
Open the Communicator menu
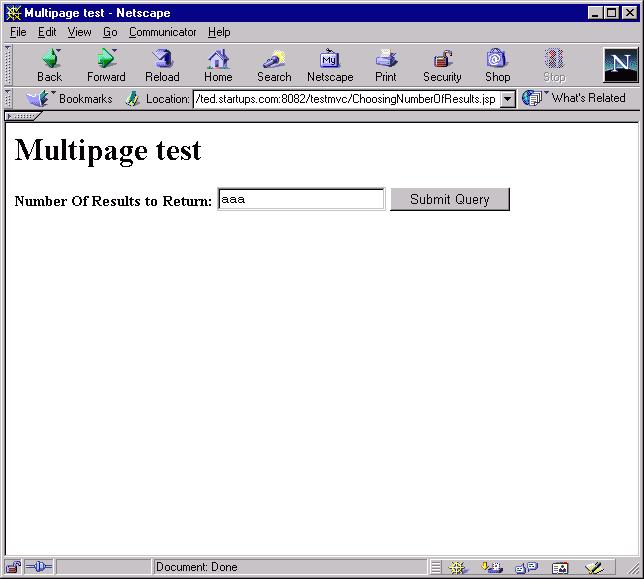(162, 32)
